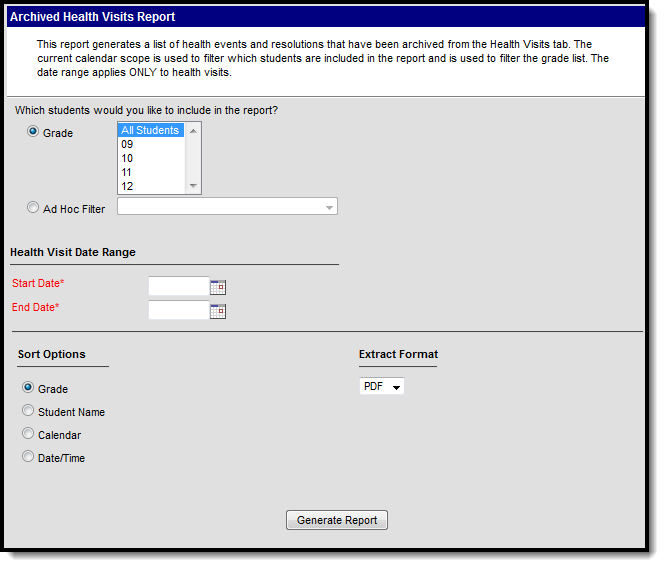Click the grade list scroll down arrow
This screenshot has height=567, width=664.
(x=193, y=186)
